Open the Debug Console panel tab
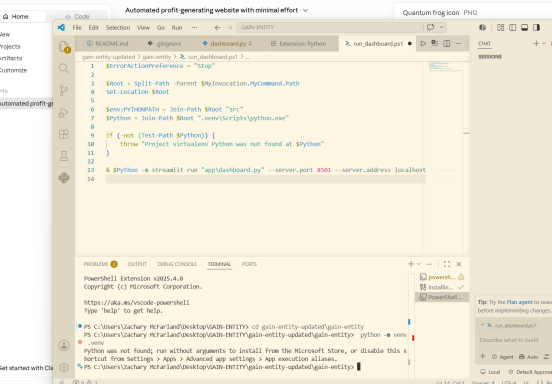This screenshot has height=384, width=552. 177,264
